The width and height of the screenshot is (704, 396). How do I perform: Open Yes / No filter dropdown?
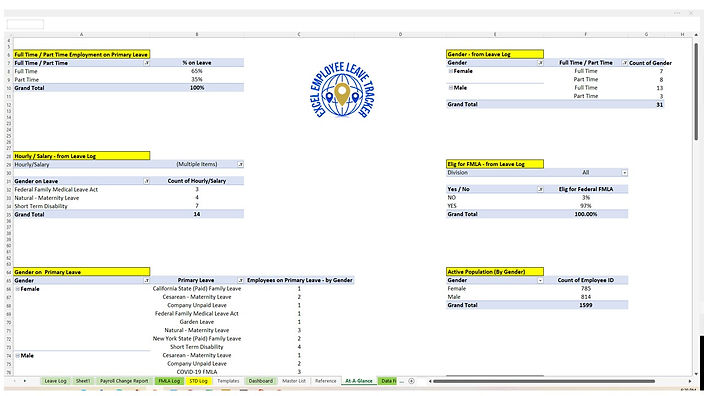coord(540,189)
